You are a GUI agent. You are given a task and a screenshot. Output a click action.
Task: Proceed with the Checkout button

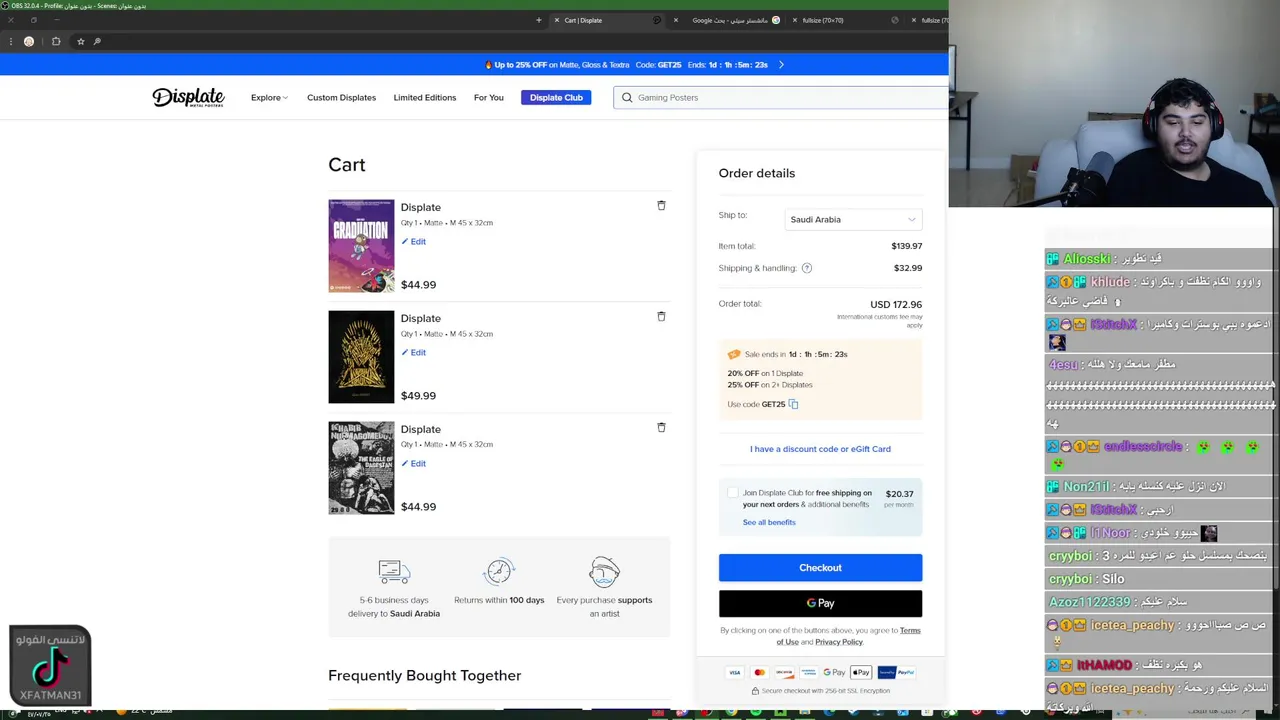[820, 568]
